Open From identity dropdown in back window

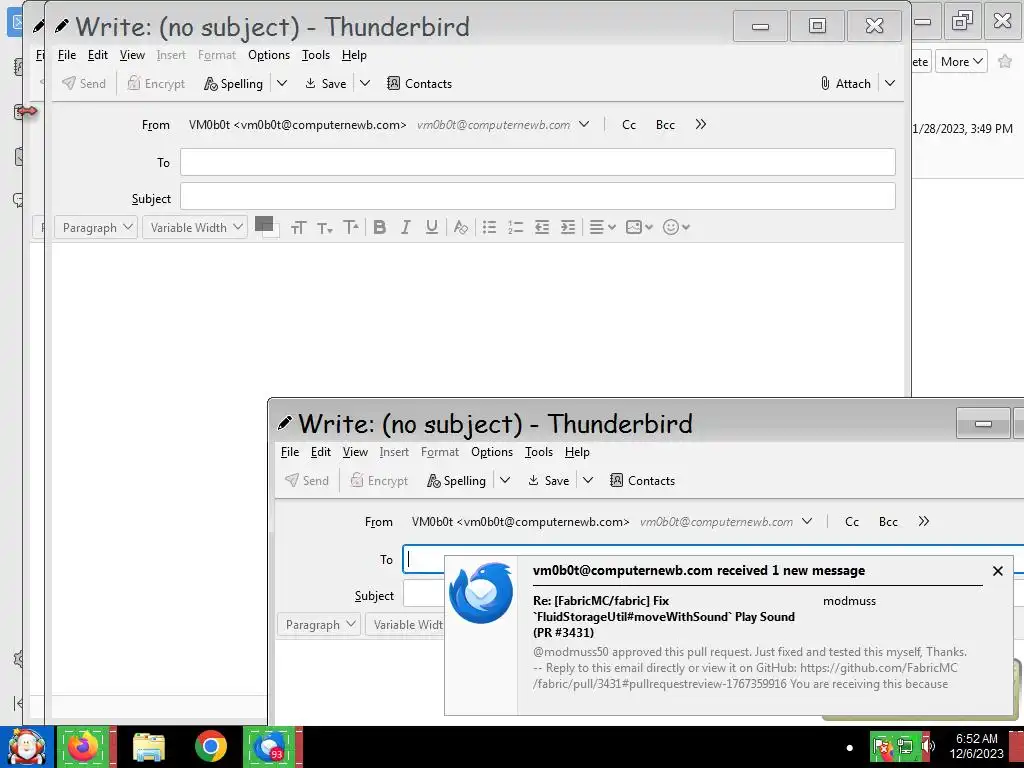(x=584, y=124)
